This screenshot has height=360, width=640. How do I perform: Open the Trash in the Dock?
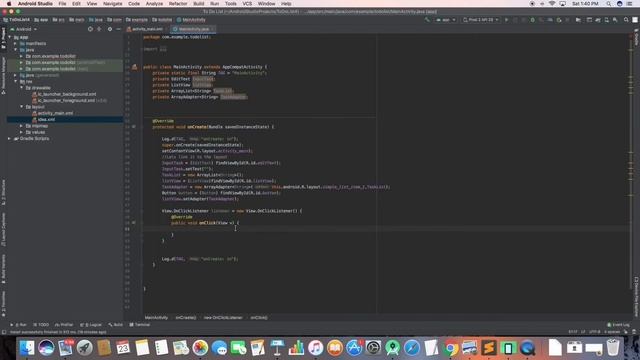613,348
